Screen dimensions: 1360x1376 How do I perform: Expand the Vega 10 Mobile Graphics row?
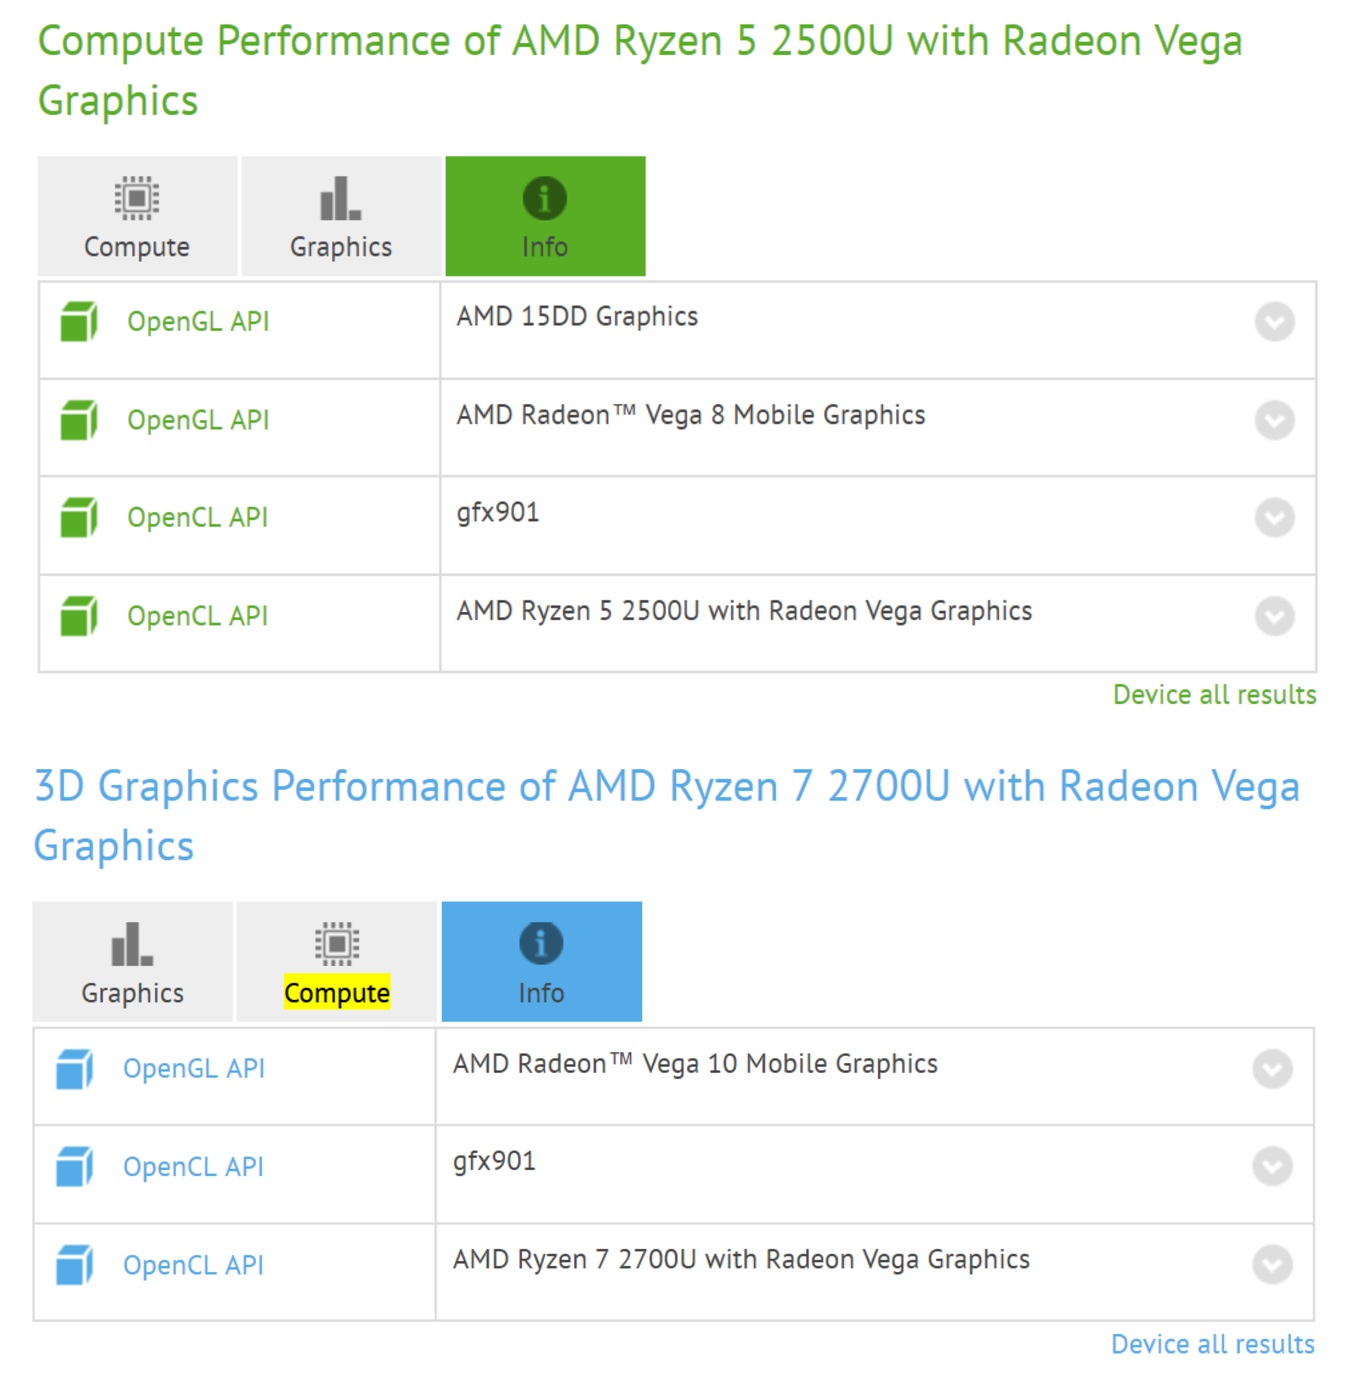tap(1272, 1069)
